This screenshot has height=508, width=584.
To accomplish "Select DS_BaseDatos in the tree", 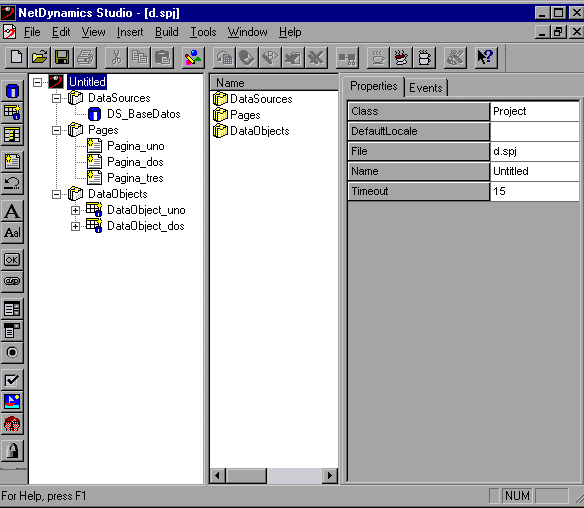I will pyautogui.click(x=144, y=114).
